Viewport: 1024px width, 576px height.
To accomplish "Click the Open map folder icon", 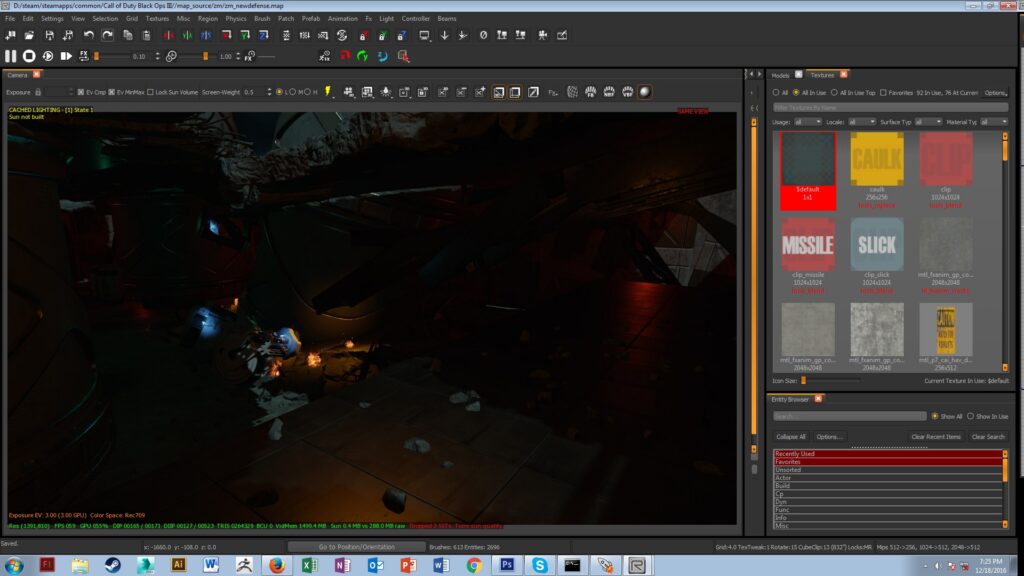I will point(29,35).
